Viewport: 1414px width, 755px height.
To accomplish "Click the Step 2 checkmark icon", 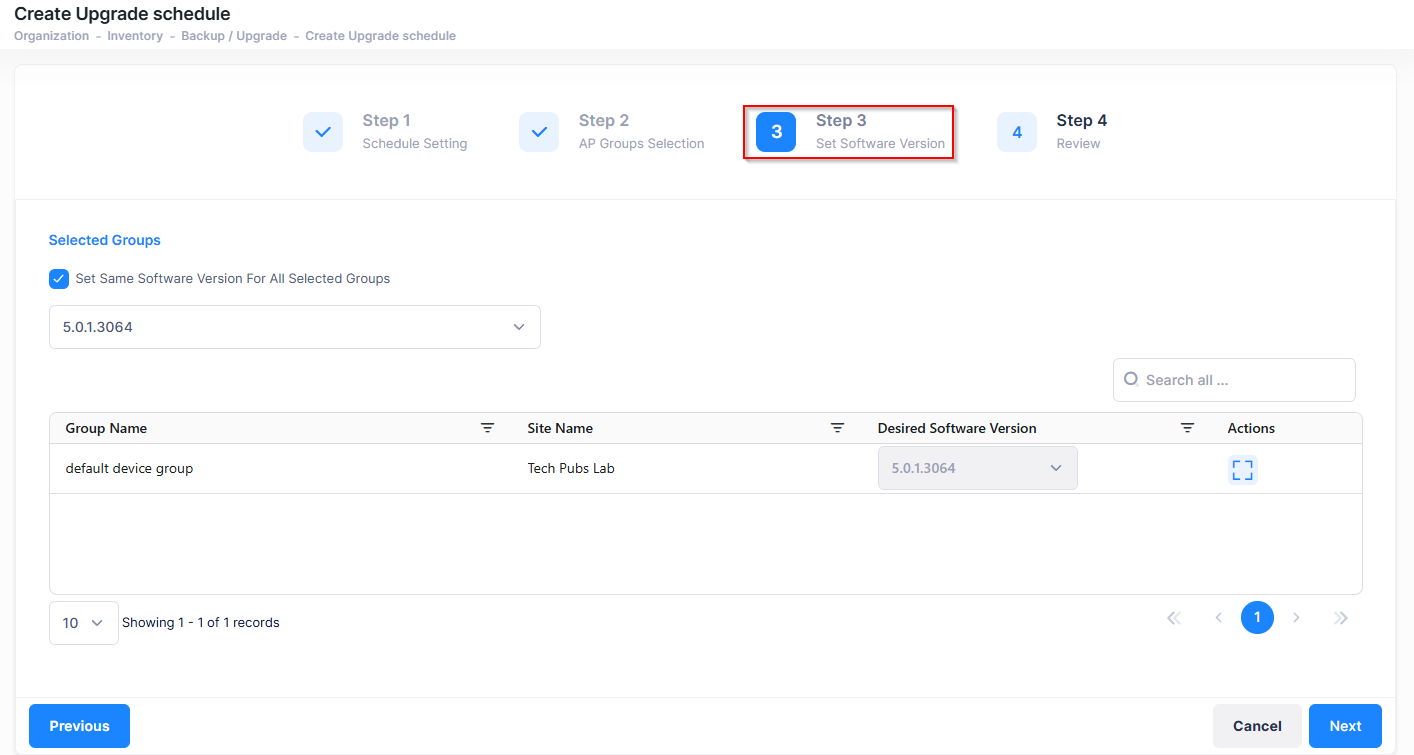I will pyautogui.click(x=539, y=132).
